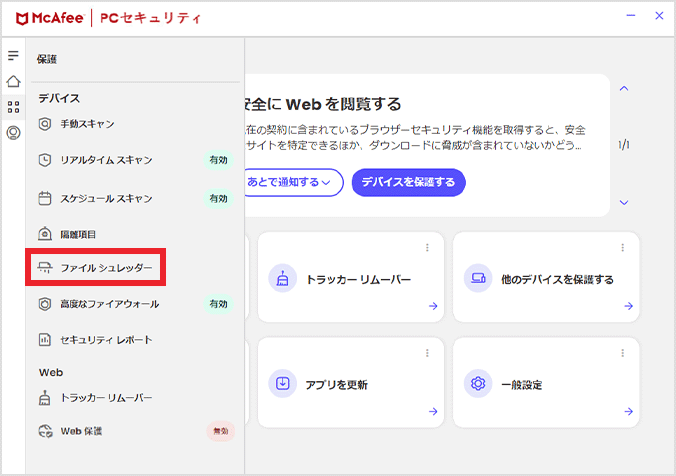
Task: Click 有効 badge for スケジュール スキャン
Action: [x=219, y=198]
